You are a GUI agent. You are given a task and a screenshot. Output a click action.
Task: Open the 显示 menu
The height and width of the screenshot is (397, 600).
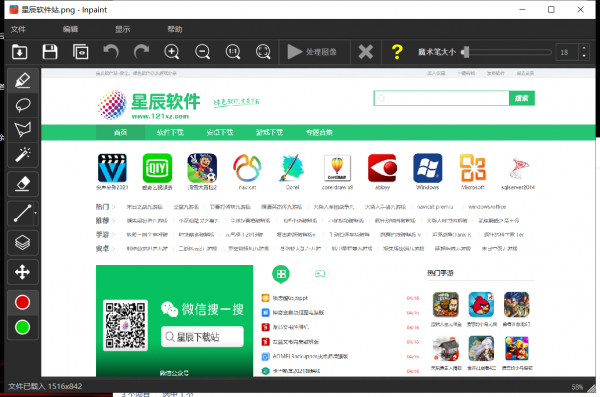tap(123, 29)
